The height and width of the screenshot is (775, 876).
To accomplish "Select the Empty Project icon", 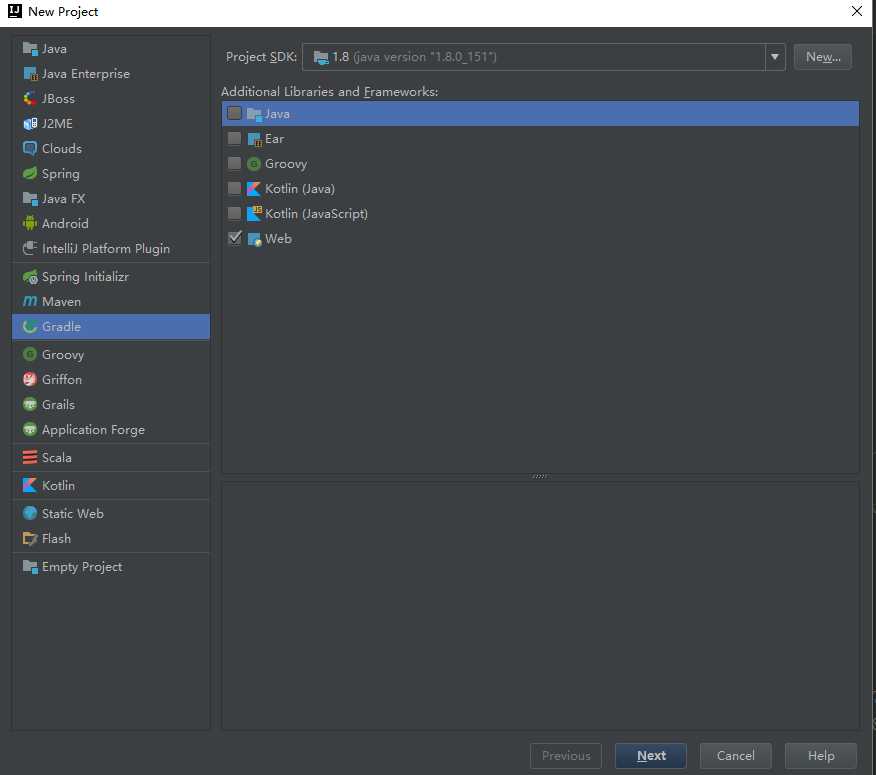I will pyautogui.click(x=30, y=567).
